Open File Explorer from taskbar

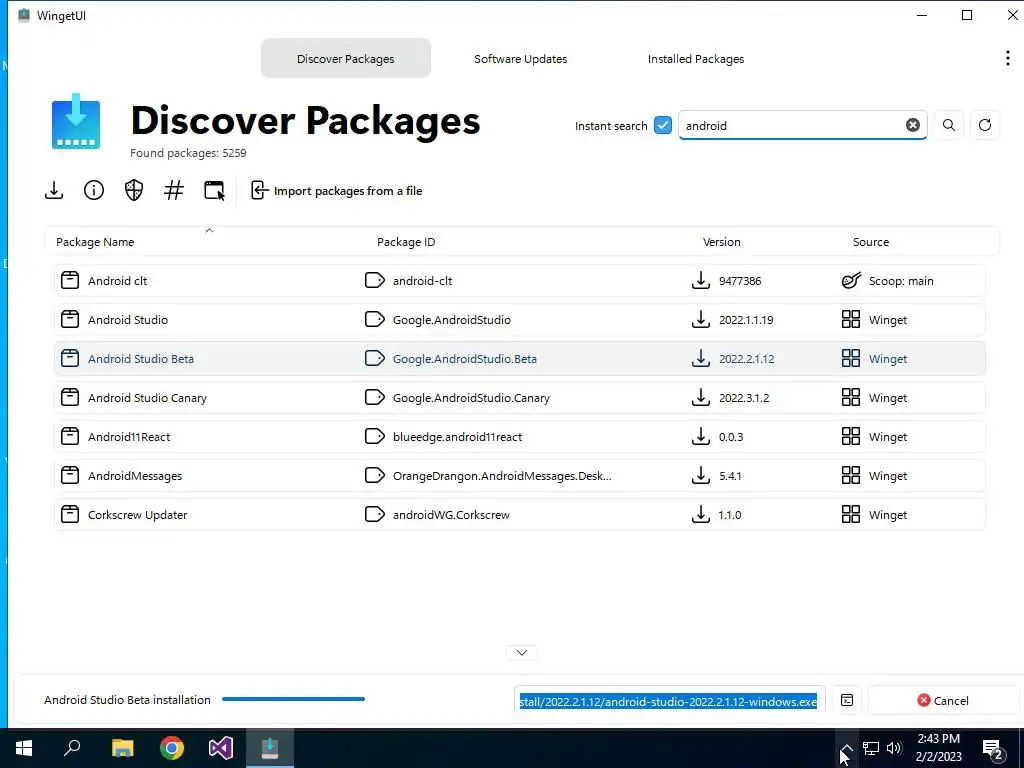122,748
